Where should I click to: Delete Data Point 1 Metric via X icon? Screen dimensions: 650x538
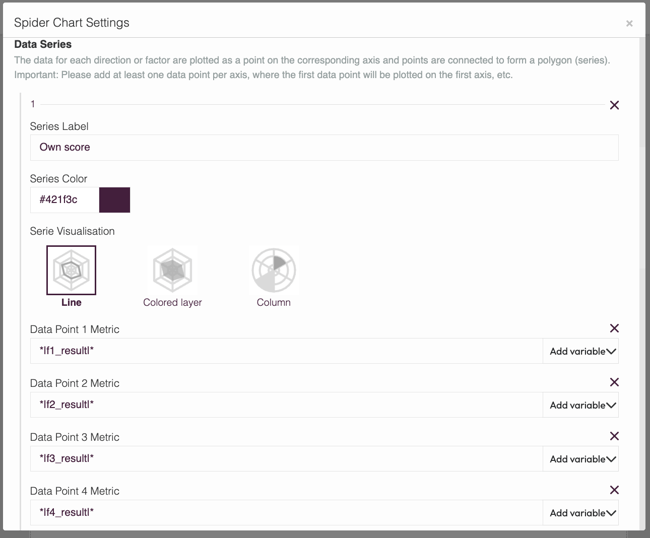614,328
